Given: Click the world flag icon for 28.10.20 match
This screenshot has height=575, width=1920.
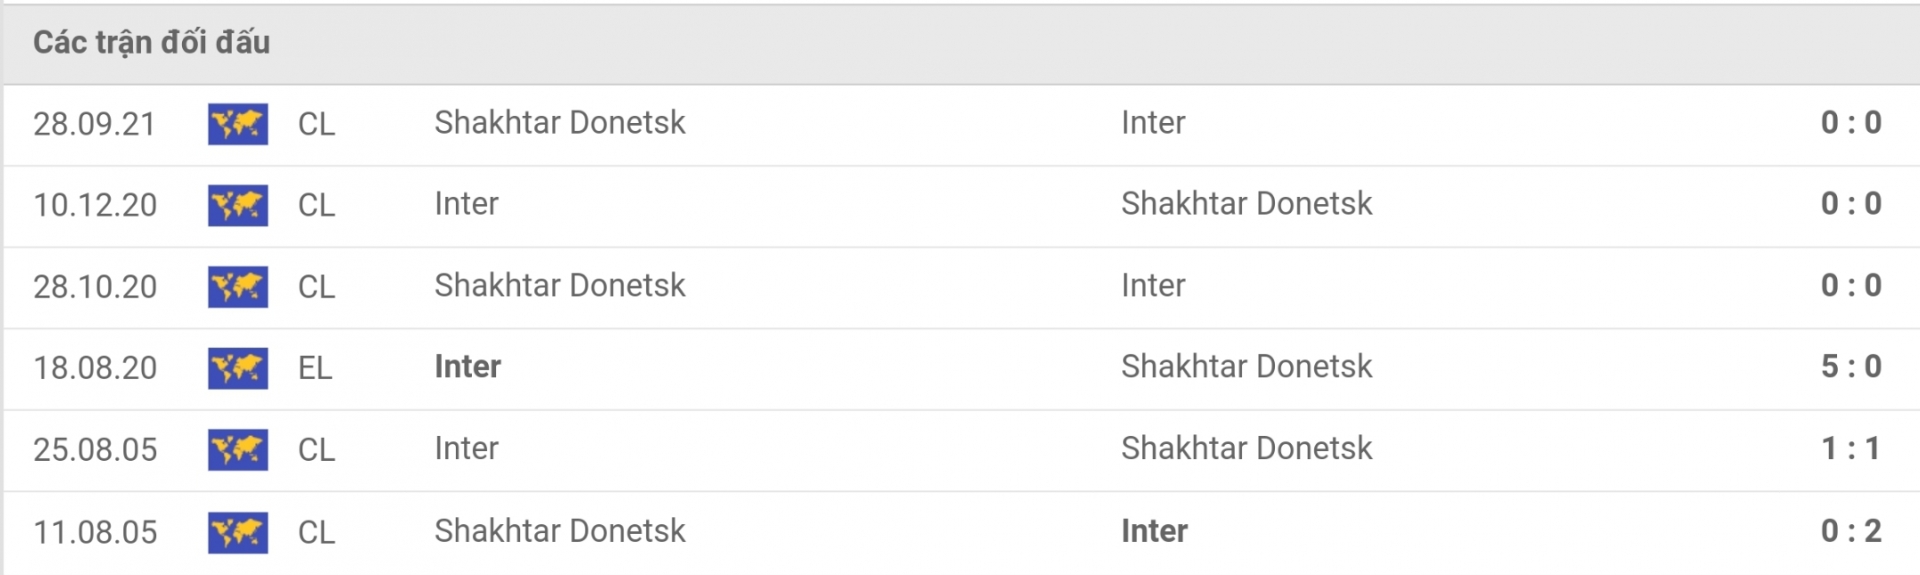Looking at the screenshot, I should (x=238, y=287).
